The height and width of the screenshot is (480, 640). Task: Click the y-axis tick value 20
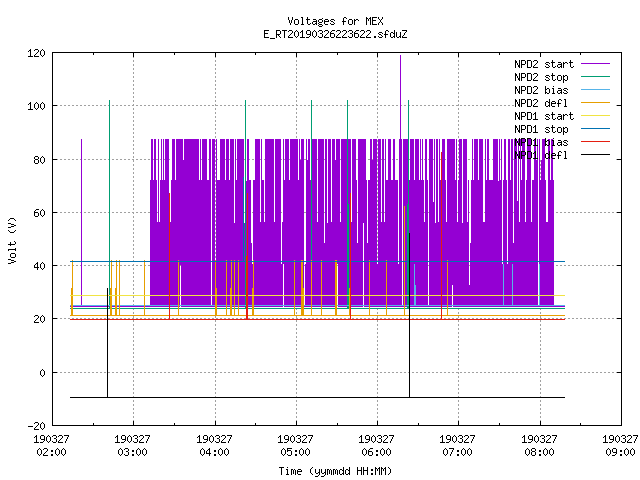(x=39, y=319)
